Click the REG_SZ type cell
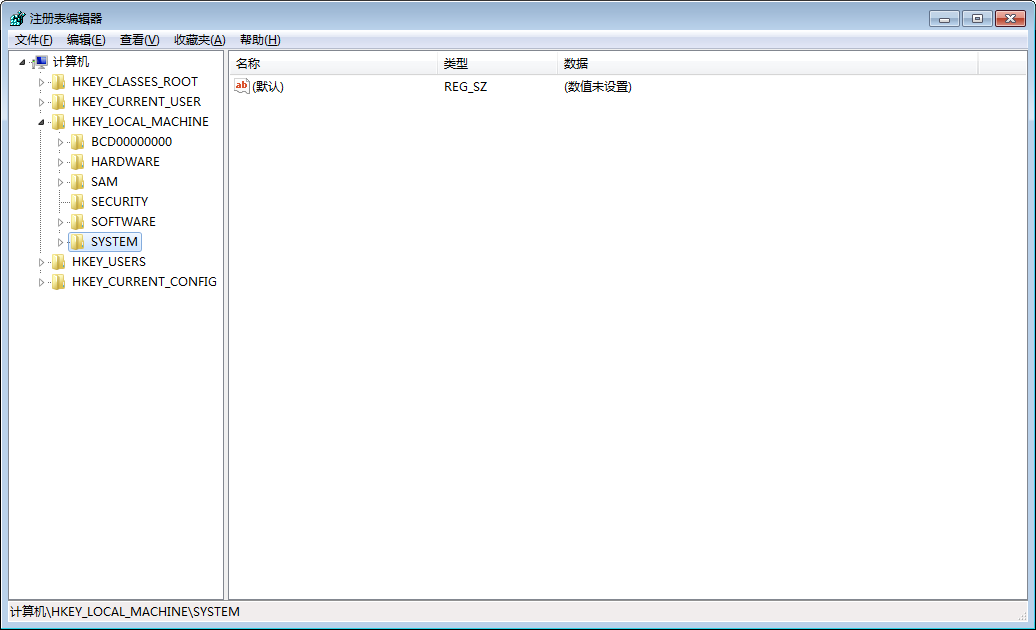 [465, 87]
